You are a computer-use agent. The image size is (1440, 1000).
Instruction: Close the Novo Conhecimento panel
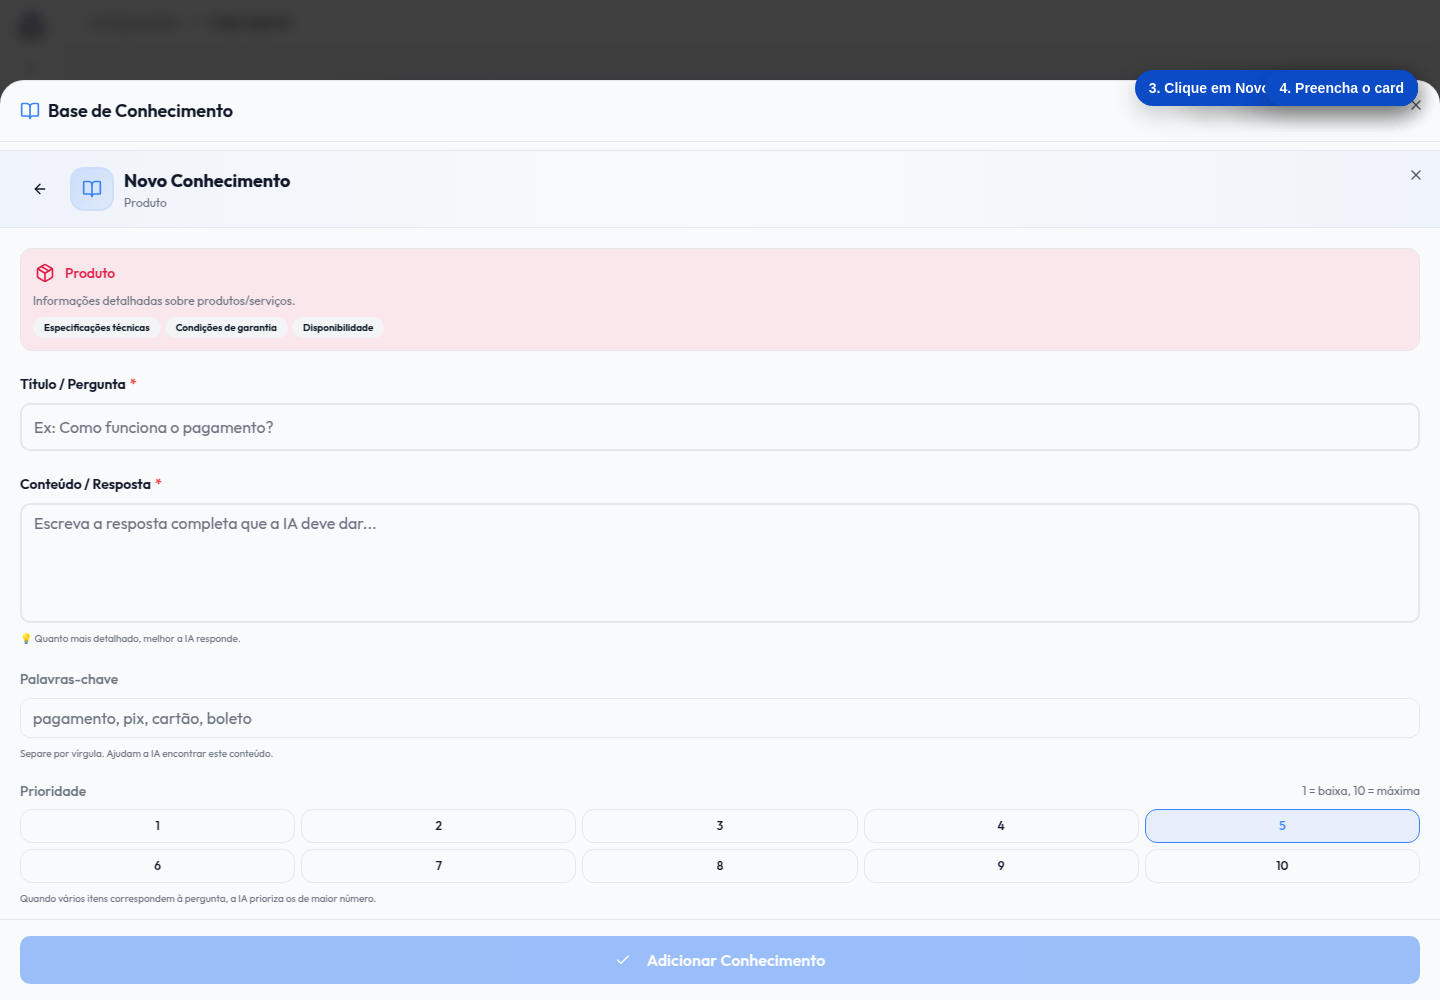tap(1416, 175)
